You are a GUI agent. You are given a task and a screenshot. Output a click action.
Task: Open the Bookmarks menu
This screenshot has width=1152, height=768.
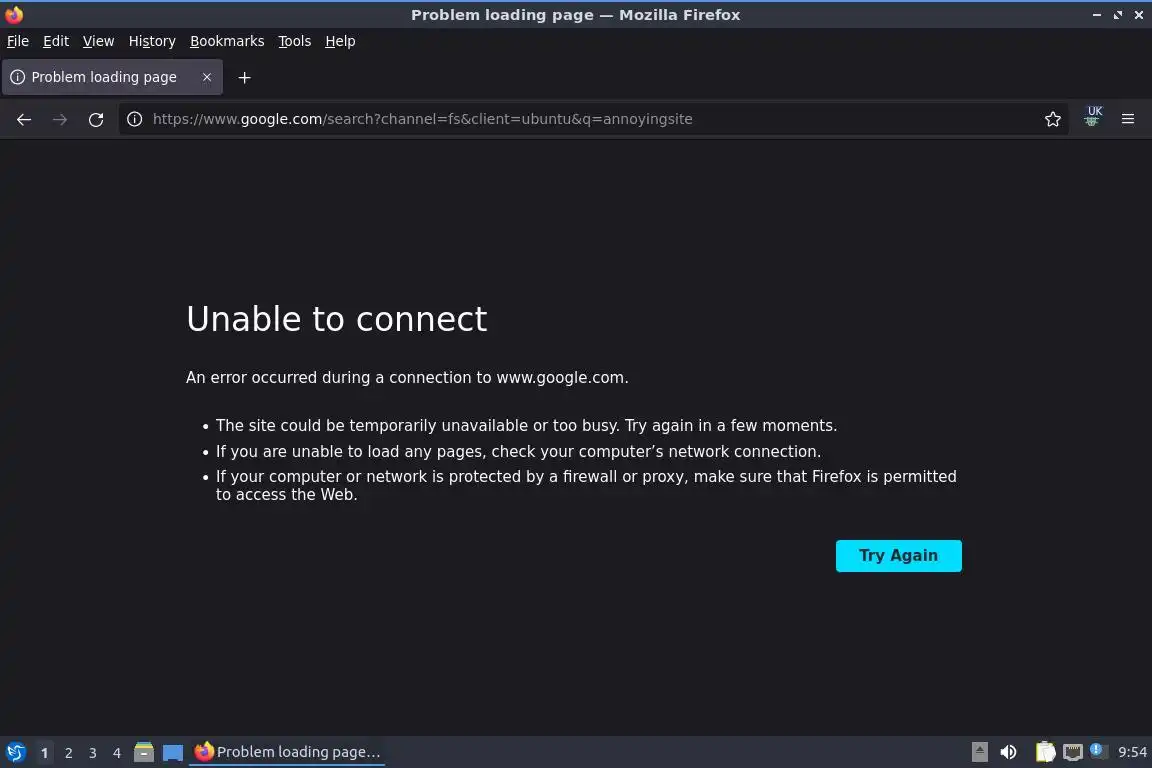(227, 41)
